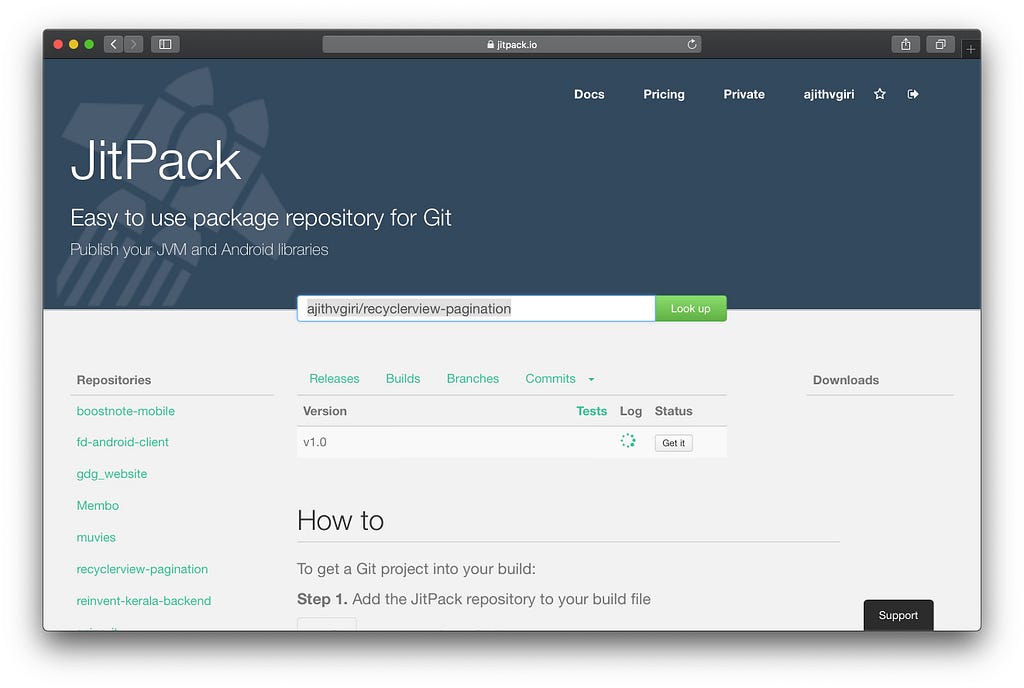The height and width of the screenshot is (688, 1024).
Task: Click the star icon in the header
Action: 880,94
